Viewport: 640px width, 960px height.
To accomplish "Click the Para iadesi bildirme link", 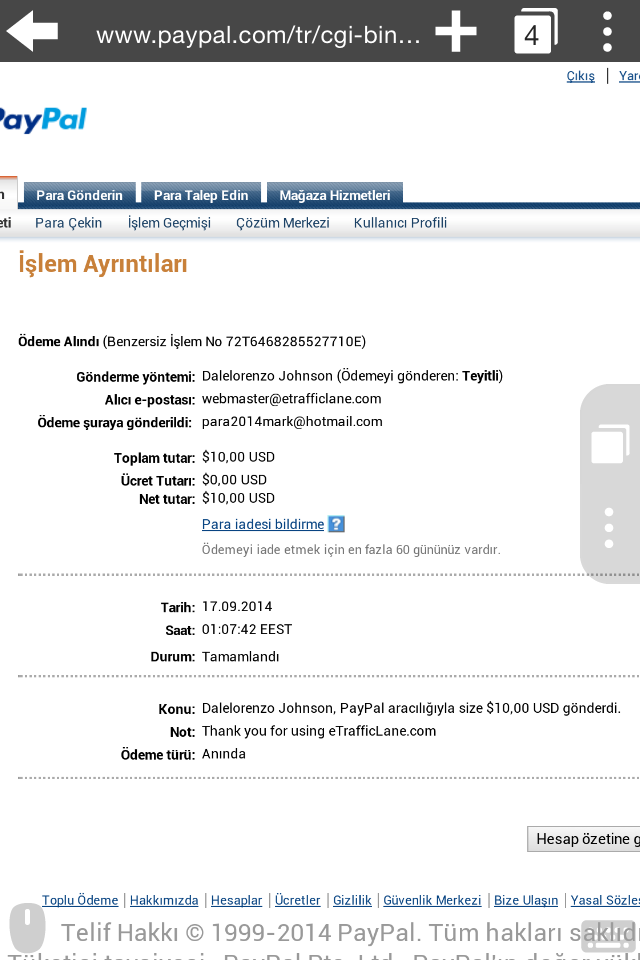I will 263,524.
